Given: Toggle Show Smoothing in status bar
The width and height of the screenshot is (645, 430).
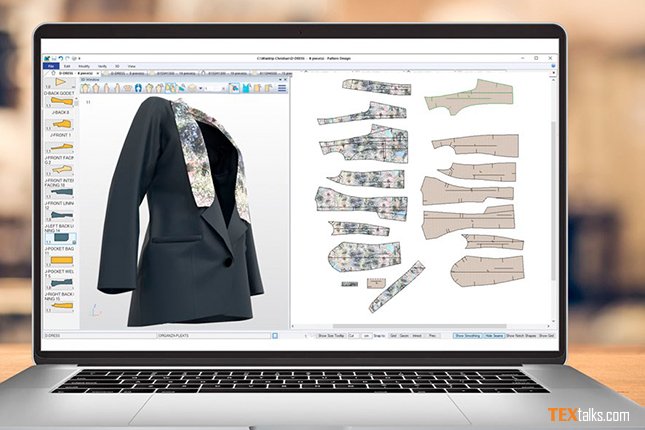Looking at the screenshot, I should click(468, 336).
